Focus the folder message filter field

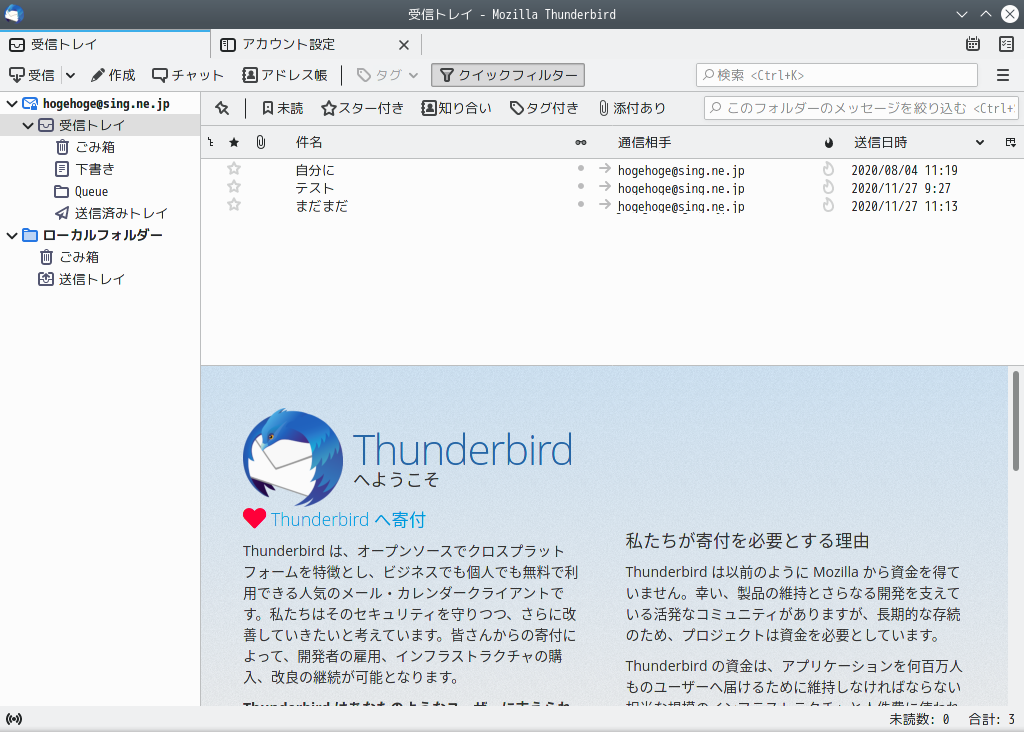tap(862, 108)
